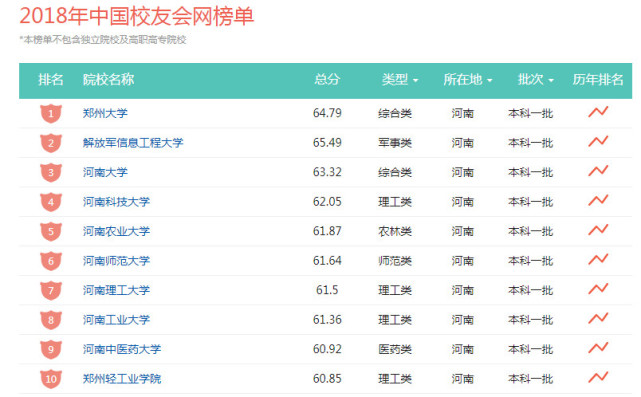Click the score 63.32

tap(327, 172)
